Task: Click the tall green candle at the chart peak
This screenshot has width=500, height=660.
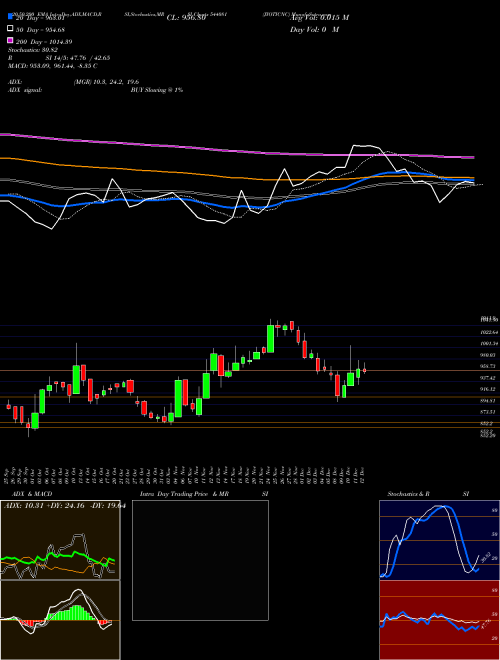Action: tap(270, 338)
